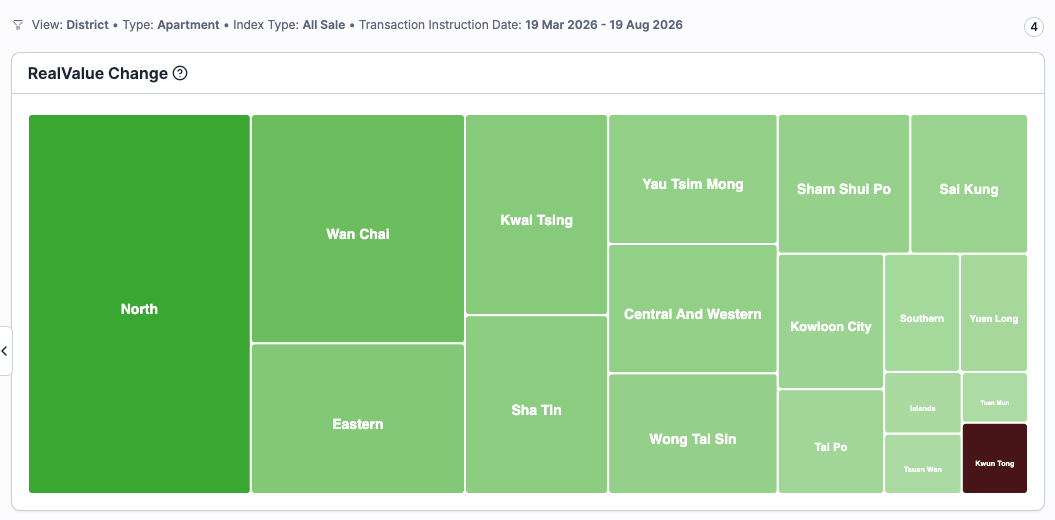Select the Wong Tai Sin tile
This screenshot has width=1055, height=520.
click(x=693, y=434)
